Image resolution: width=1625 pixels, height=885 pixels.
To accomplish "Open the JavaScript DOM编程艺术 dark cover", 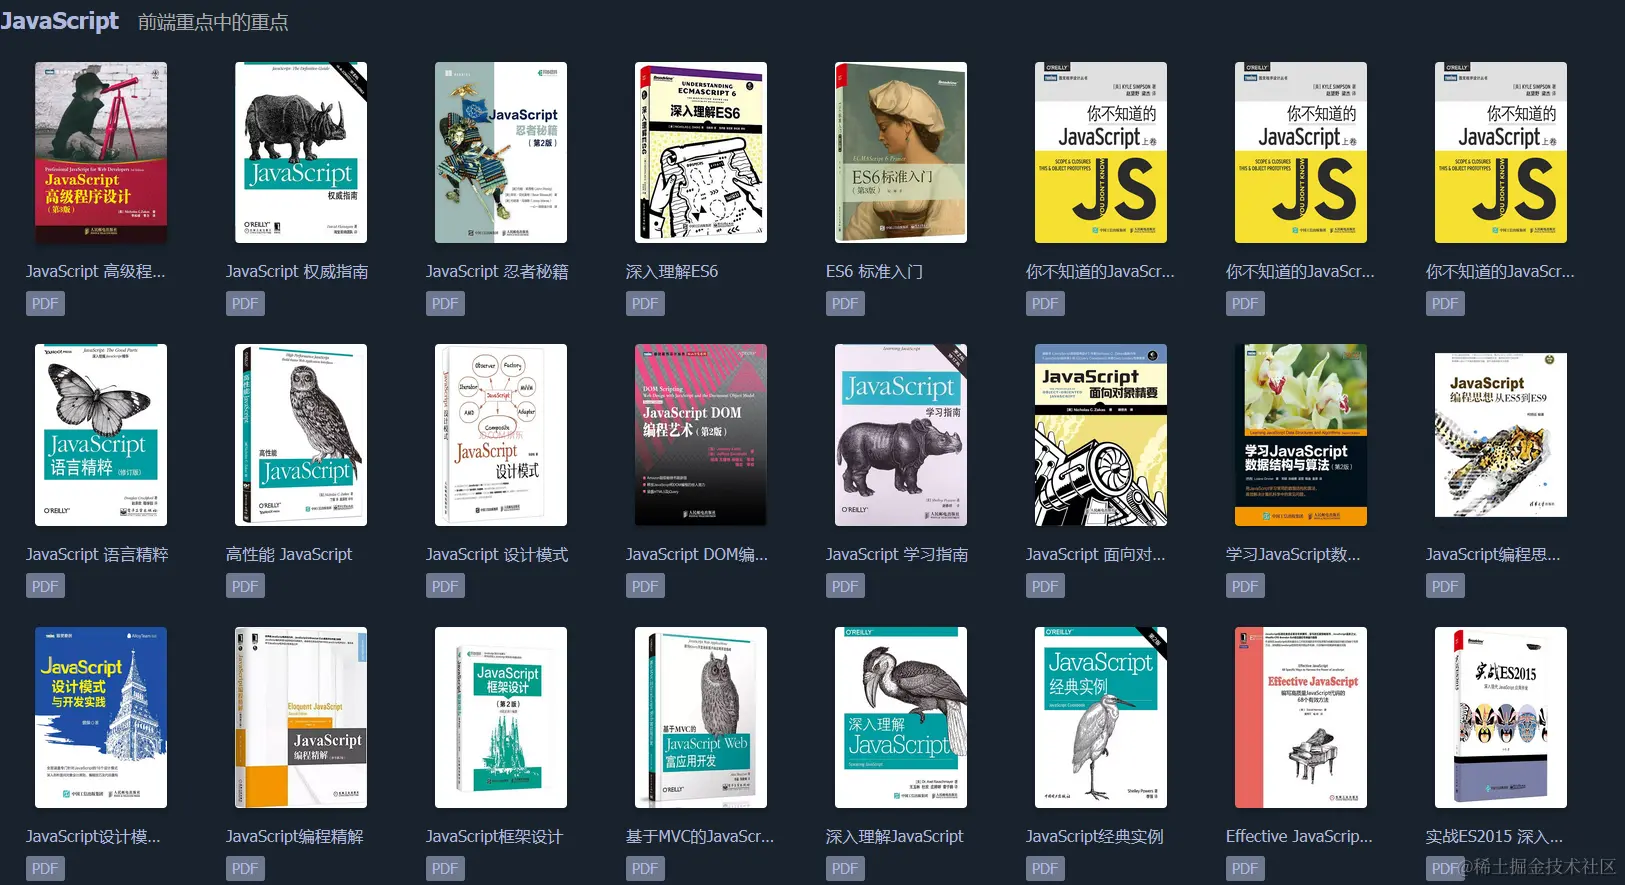I will pyautogui.click(x=701, y=435).
